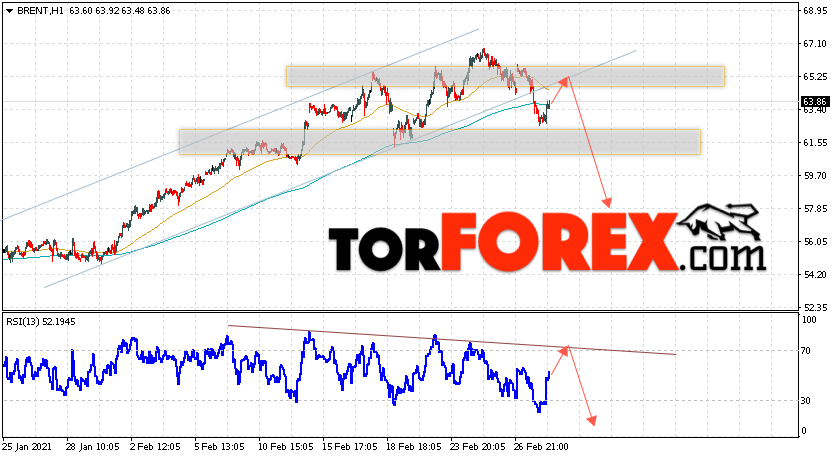Click the 15 Feb 17:05 time label
Screen dimensions: 838x458
click(x=350, y=447)
